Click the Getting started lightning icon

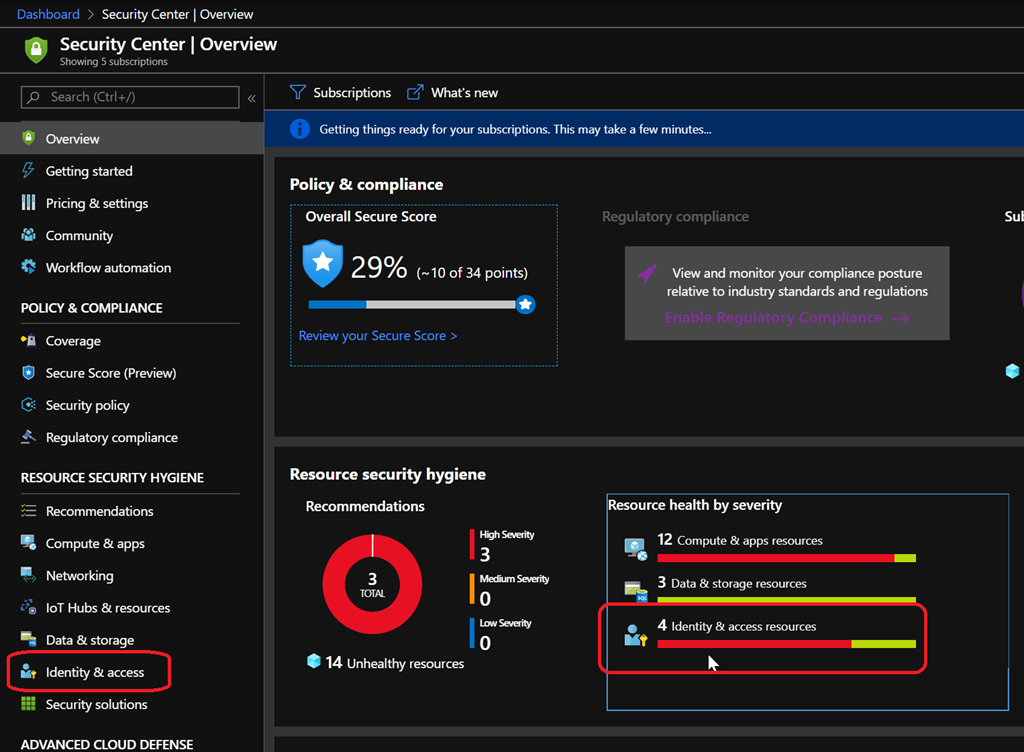(x=28, y=171)
